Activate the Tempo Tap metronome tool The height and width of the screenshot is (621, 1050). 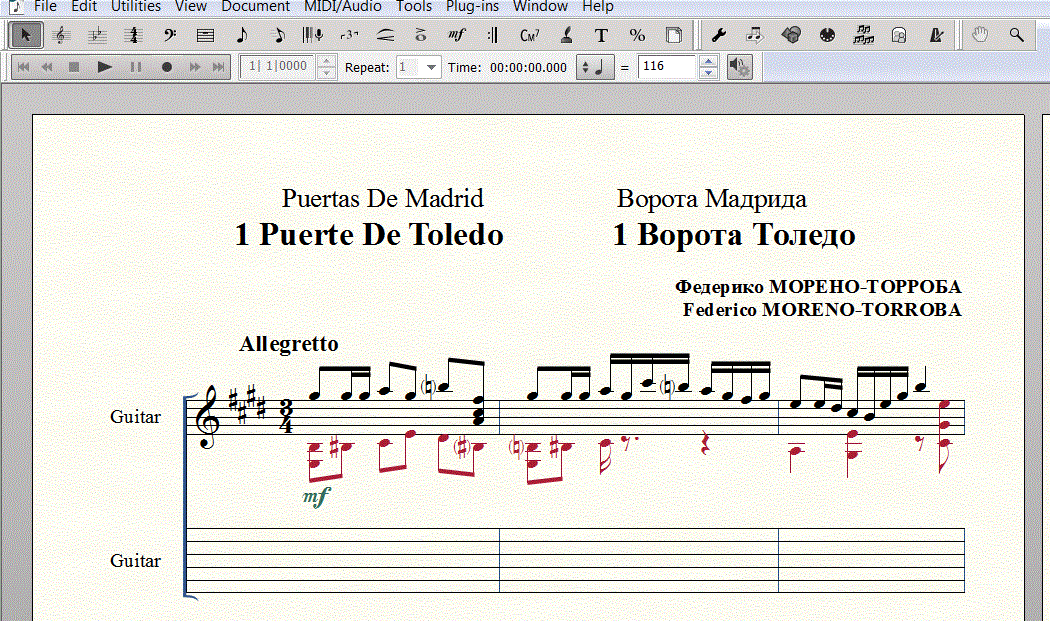click(936, 35)
